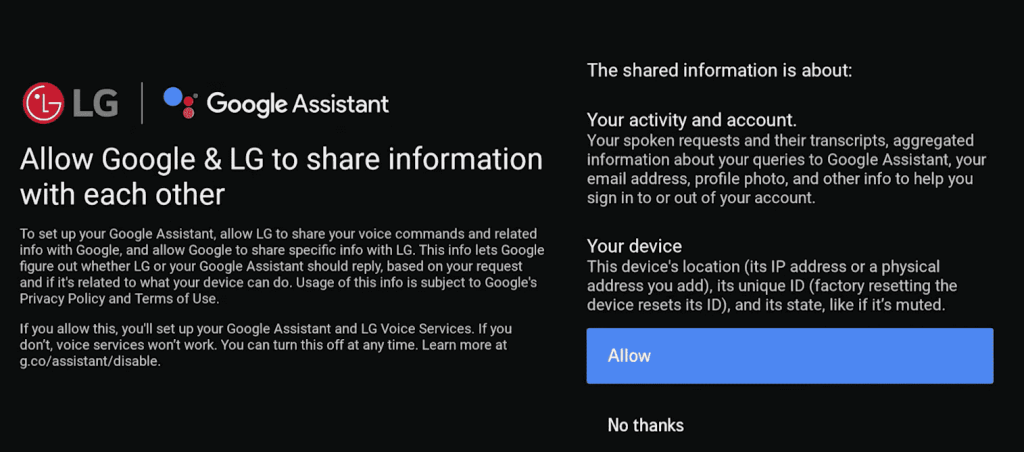Click the 'Your activity and account.' heading
This screenshot has height=452, width=1024.
[692, 120]
